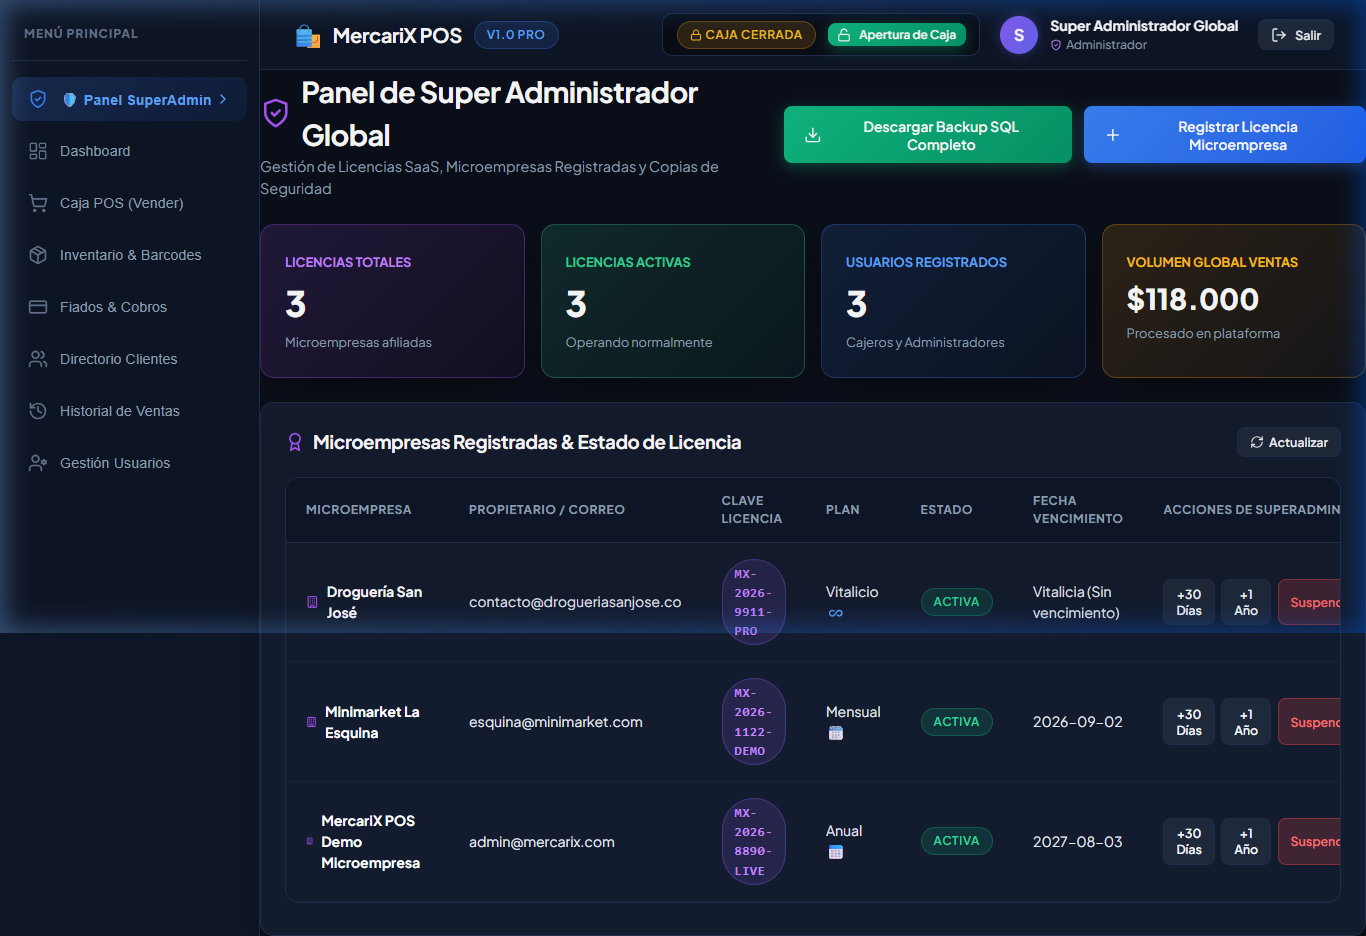
Task: Click the MercariX POS logo icon
Action: pos(308,36)
